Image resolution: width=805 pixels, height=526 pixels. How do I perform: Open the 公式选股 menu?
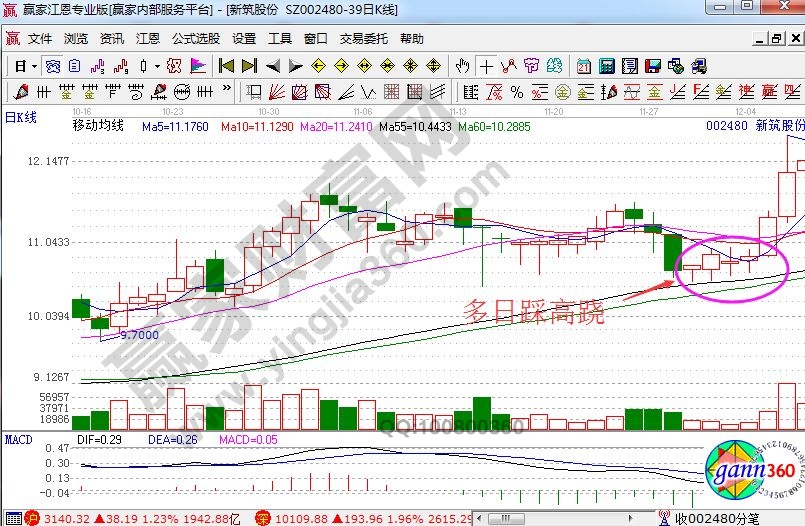(x=195, y=39)
